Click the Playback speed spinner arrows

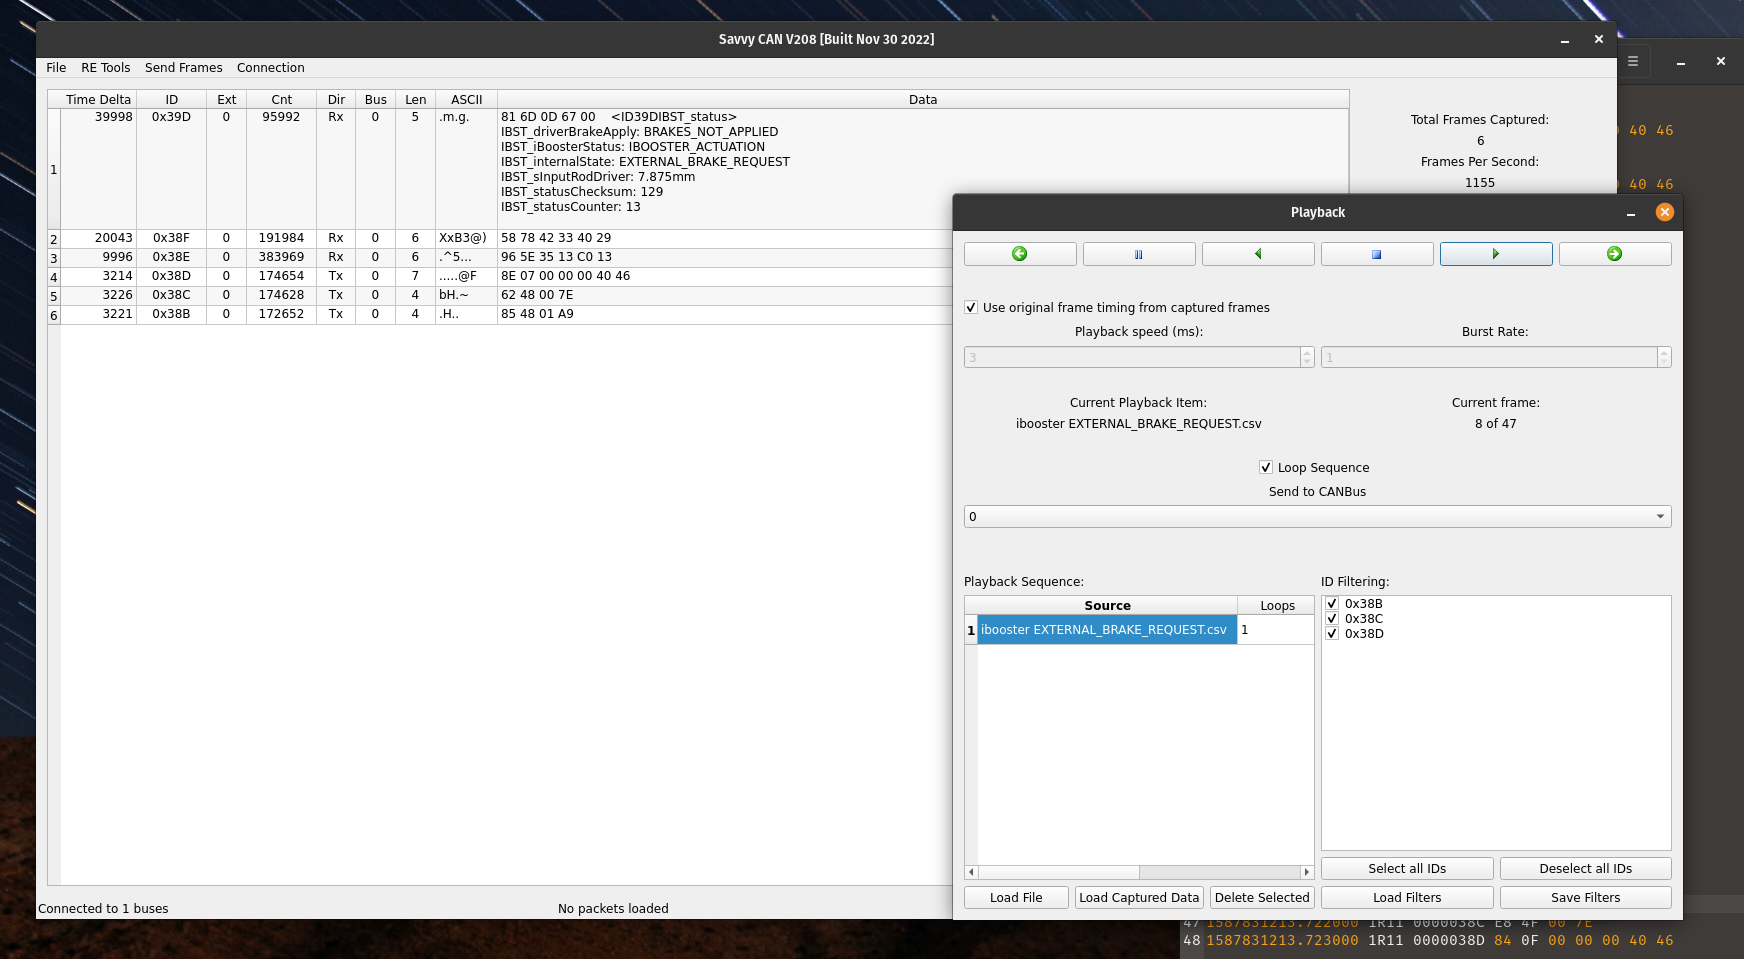[x=1307, y=357]
